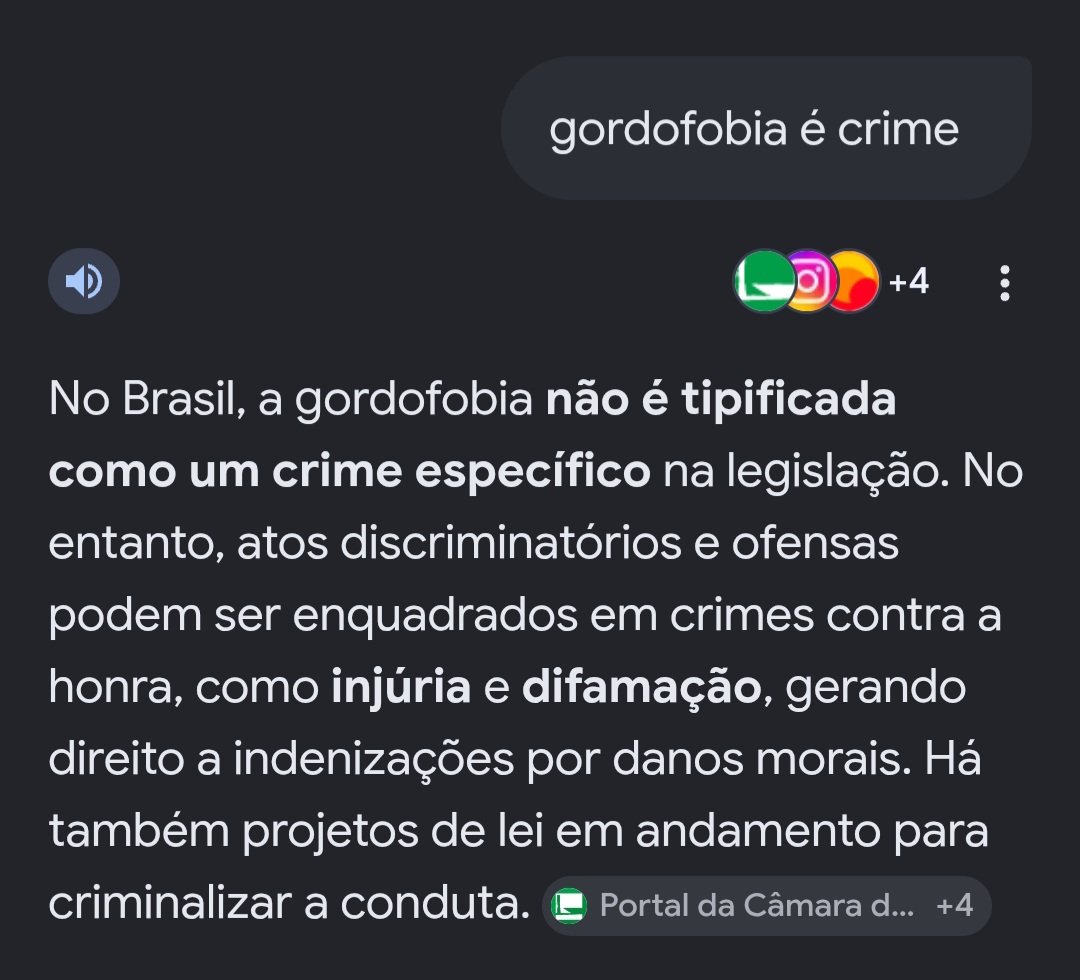Click the text 'criminalizar a conduta.'
Image resolution: width=1080 pixels, height=980 pixels.
coord(289,903)
